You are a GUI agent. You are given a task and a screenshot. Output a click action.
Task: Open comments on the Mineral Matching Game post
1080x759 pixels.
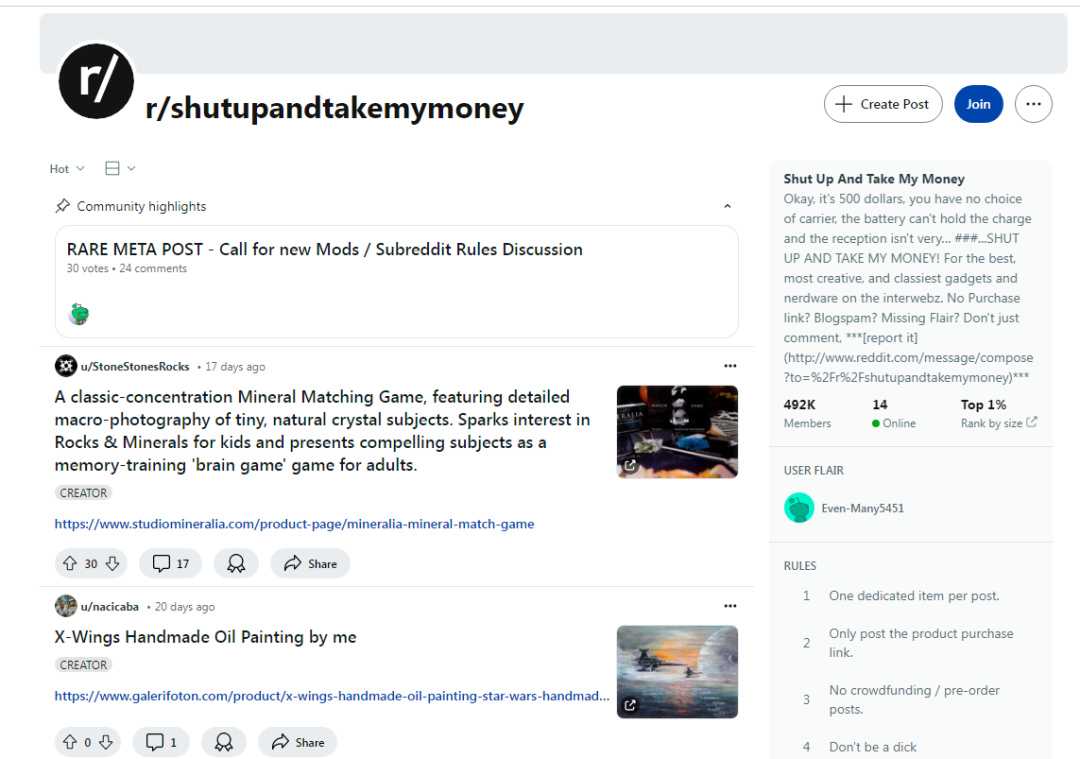pyautogui.click(x=170, y=564)
